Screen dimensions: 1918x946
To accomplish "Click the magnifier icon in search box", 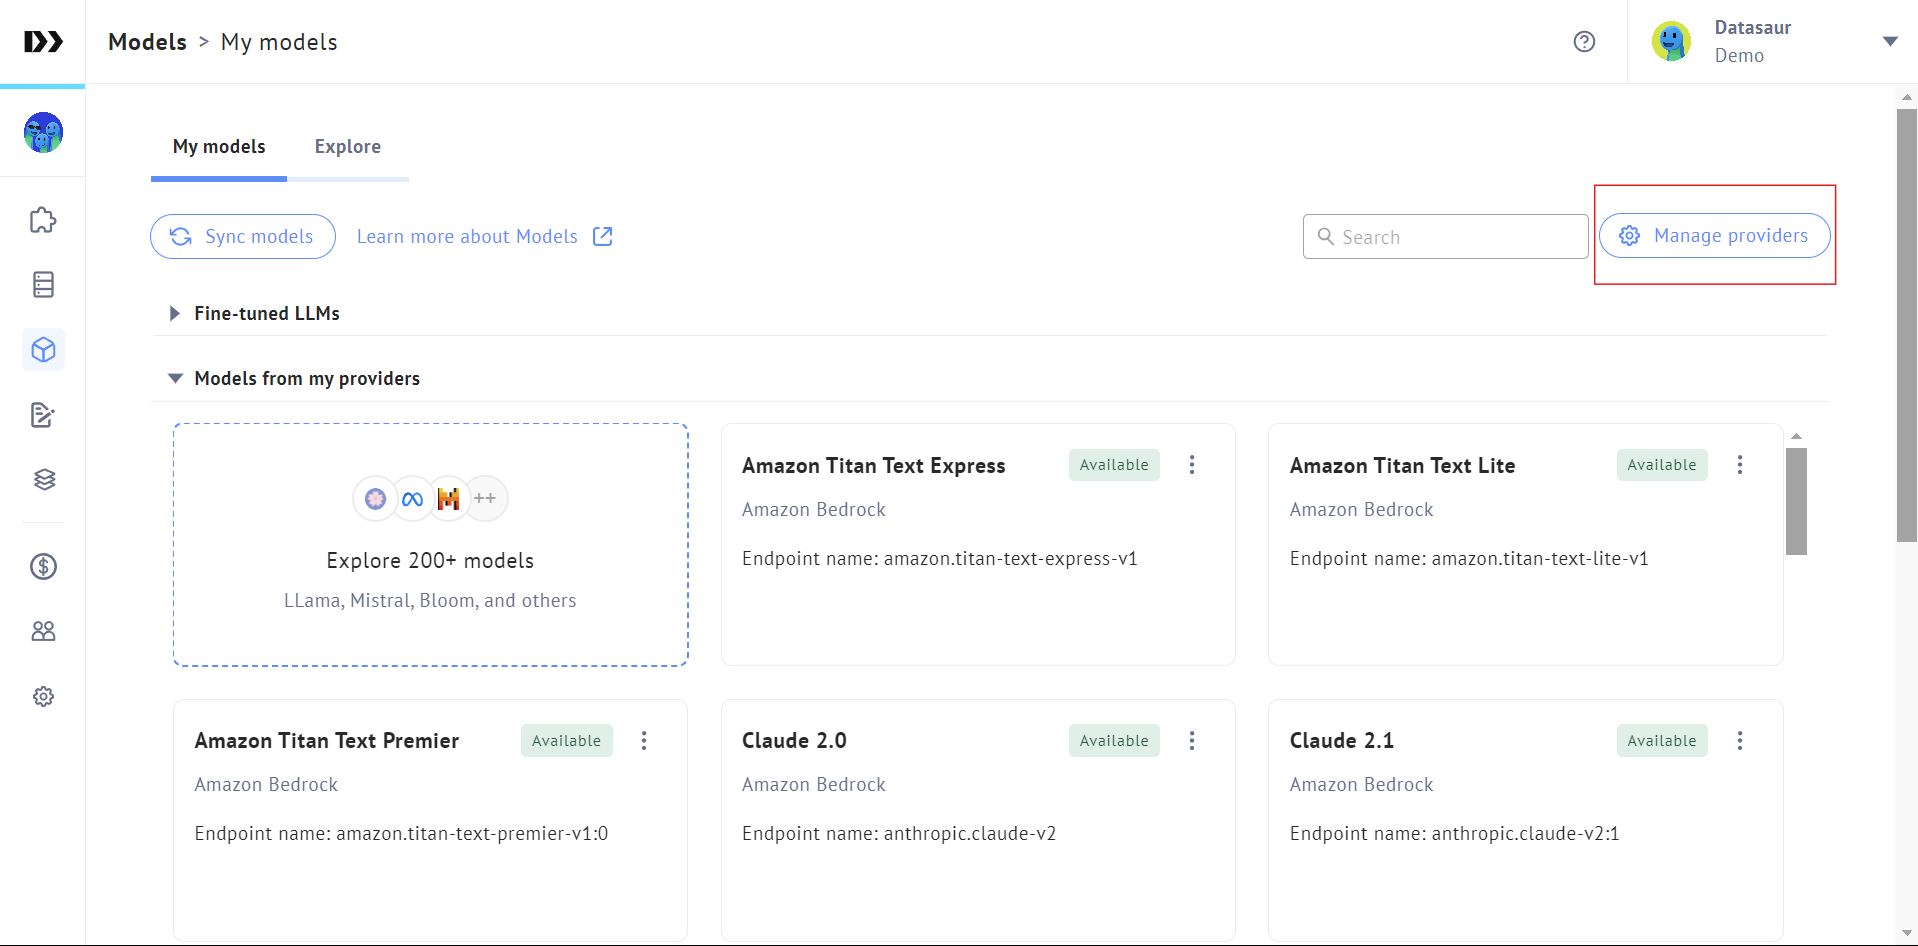I will [1325, 237].
